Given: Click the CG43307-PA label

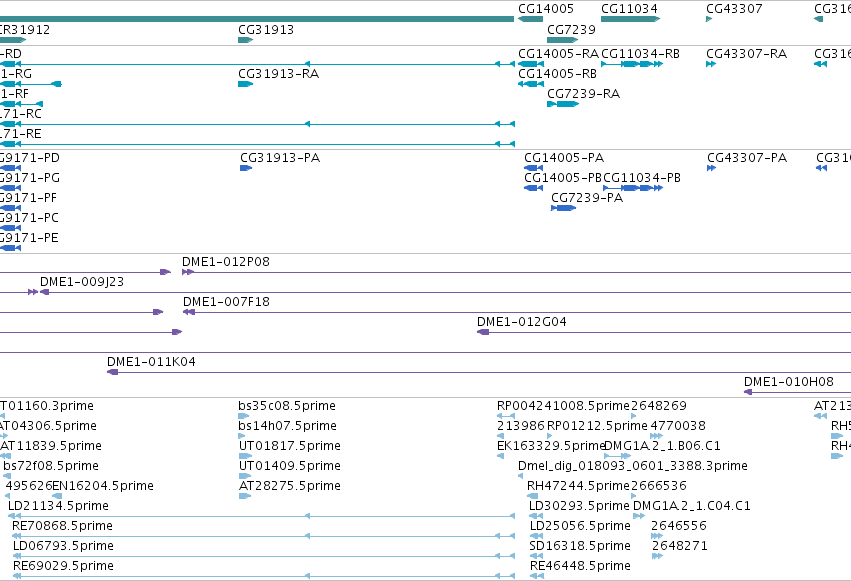Looking at the screenshot, I should [747, 158].
